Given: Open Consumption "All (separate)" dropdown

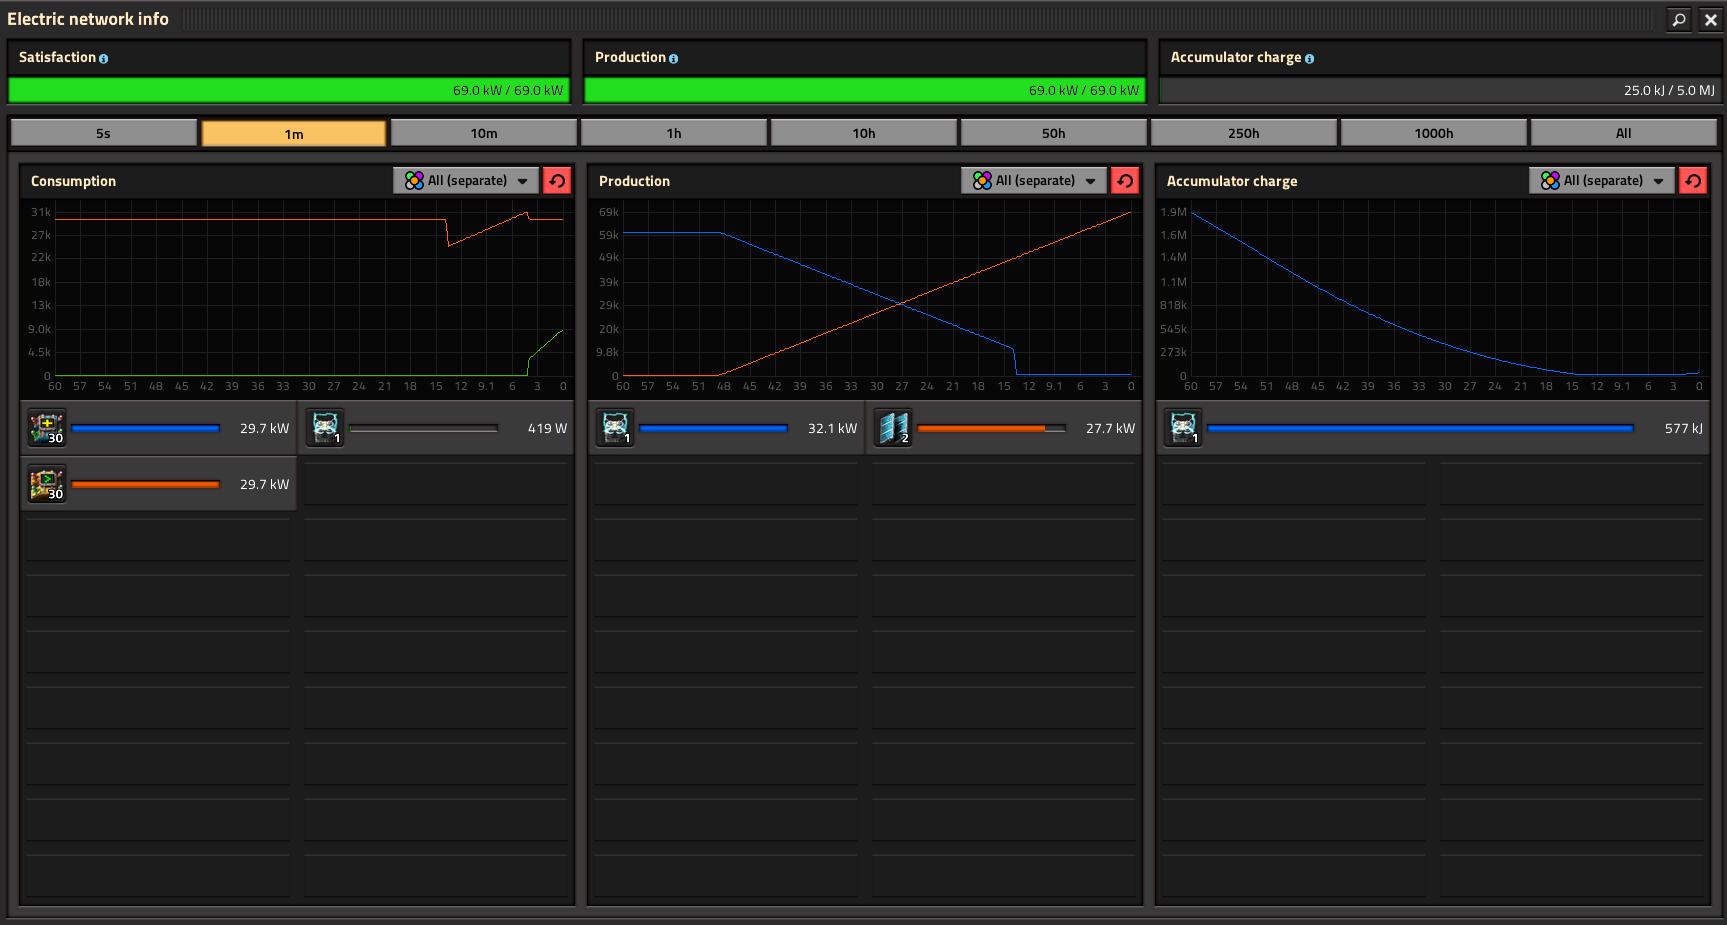Looking at the screenshot, I should (466, 181).
